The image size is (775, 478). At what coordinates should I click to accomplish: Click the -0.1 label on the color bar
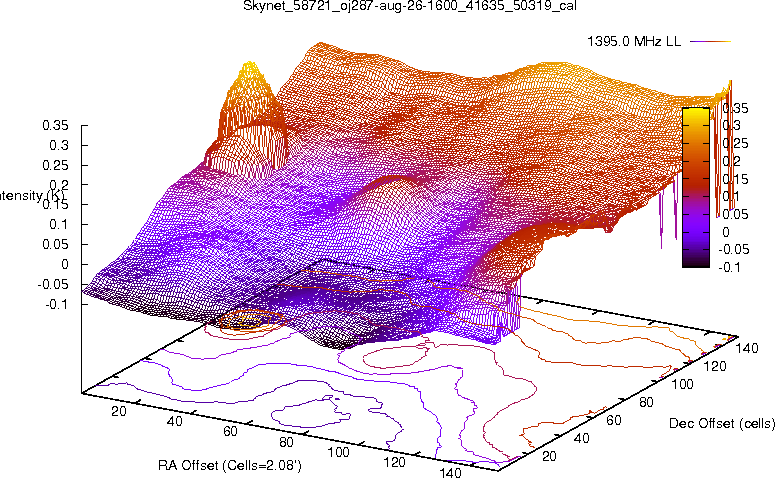click(x=730, y=267)
